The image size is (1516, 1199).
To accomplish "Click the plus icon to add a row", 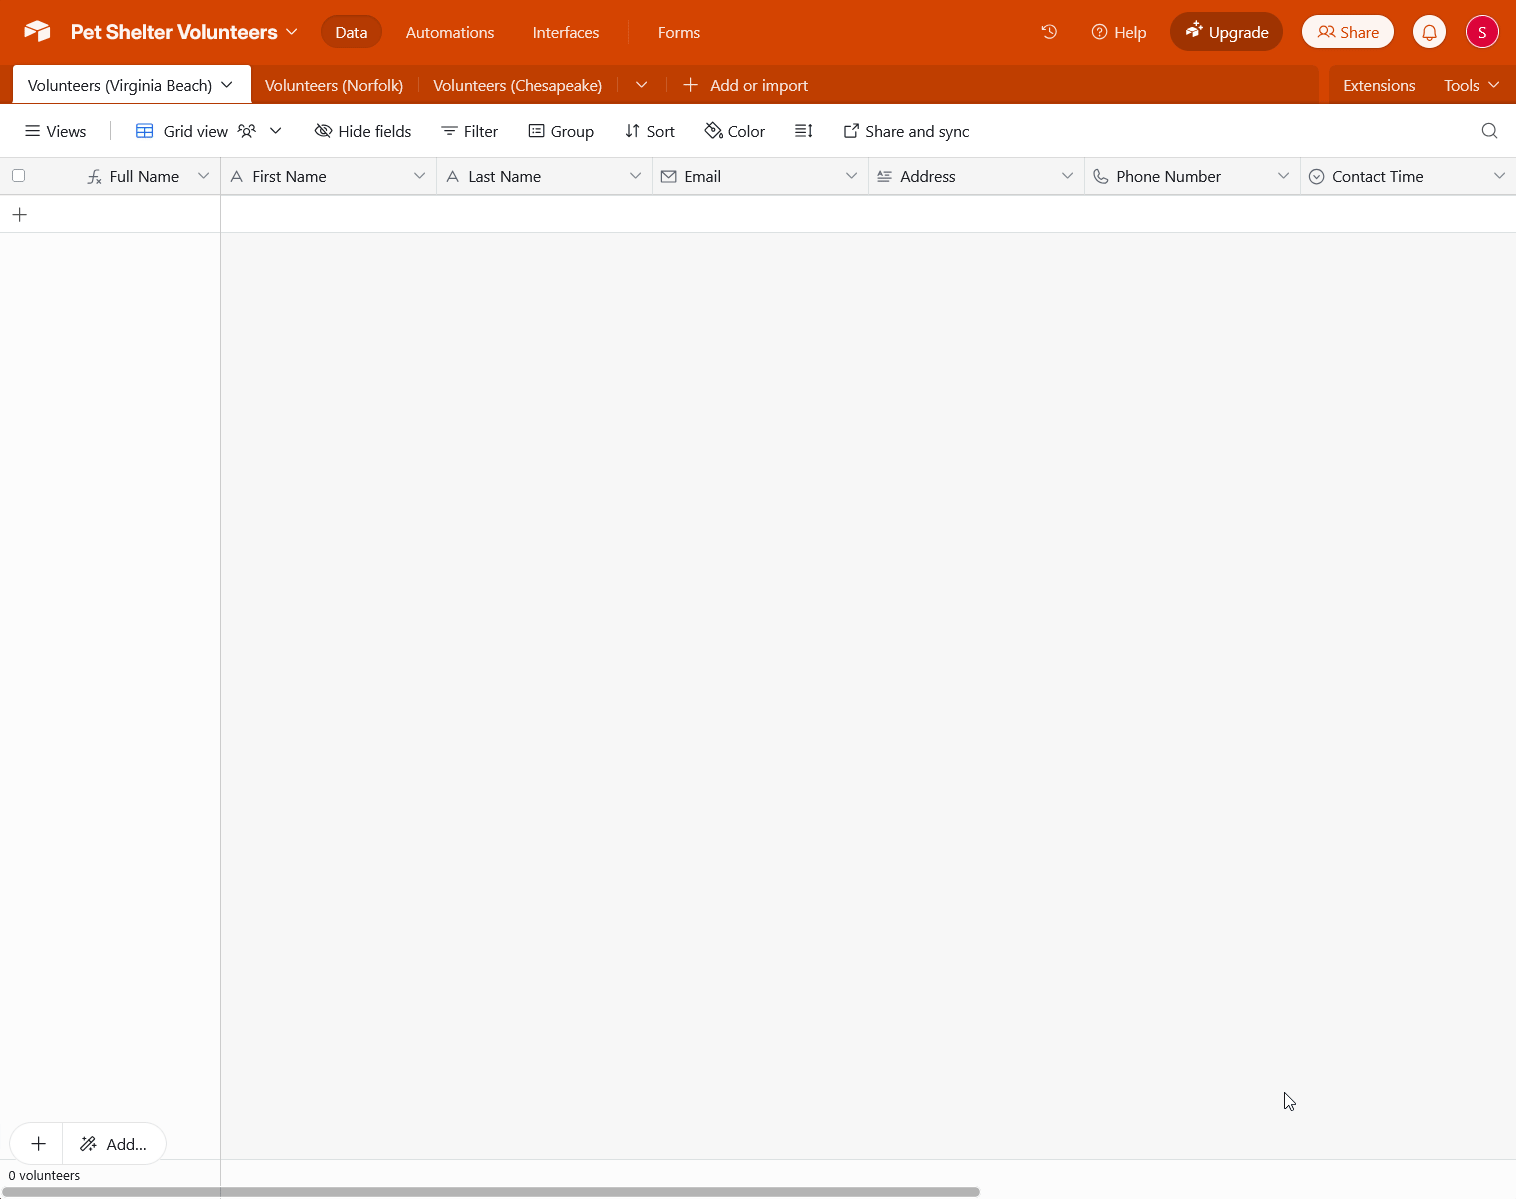I will click(x=20, y=215).
